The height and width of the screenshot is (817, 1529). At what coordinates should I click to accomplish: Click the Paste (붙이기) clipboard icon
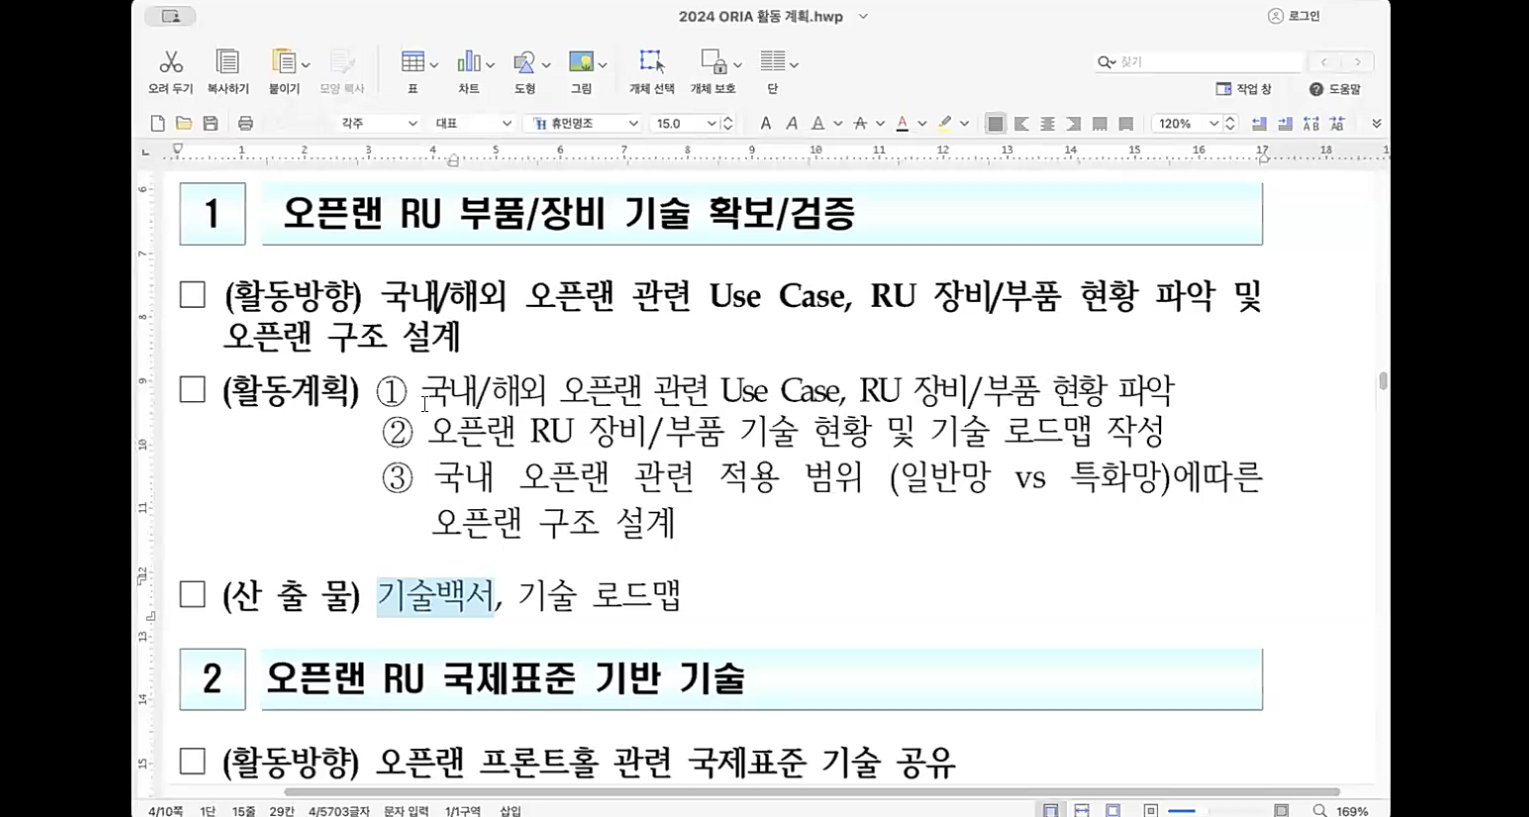click(284, 62)
